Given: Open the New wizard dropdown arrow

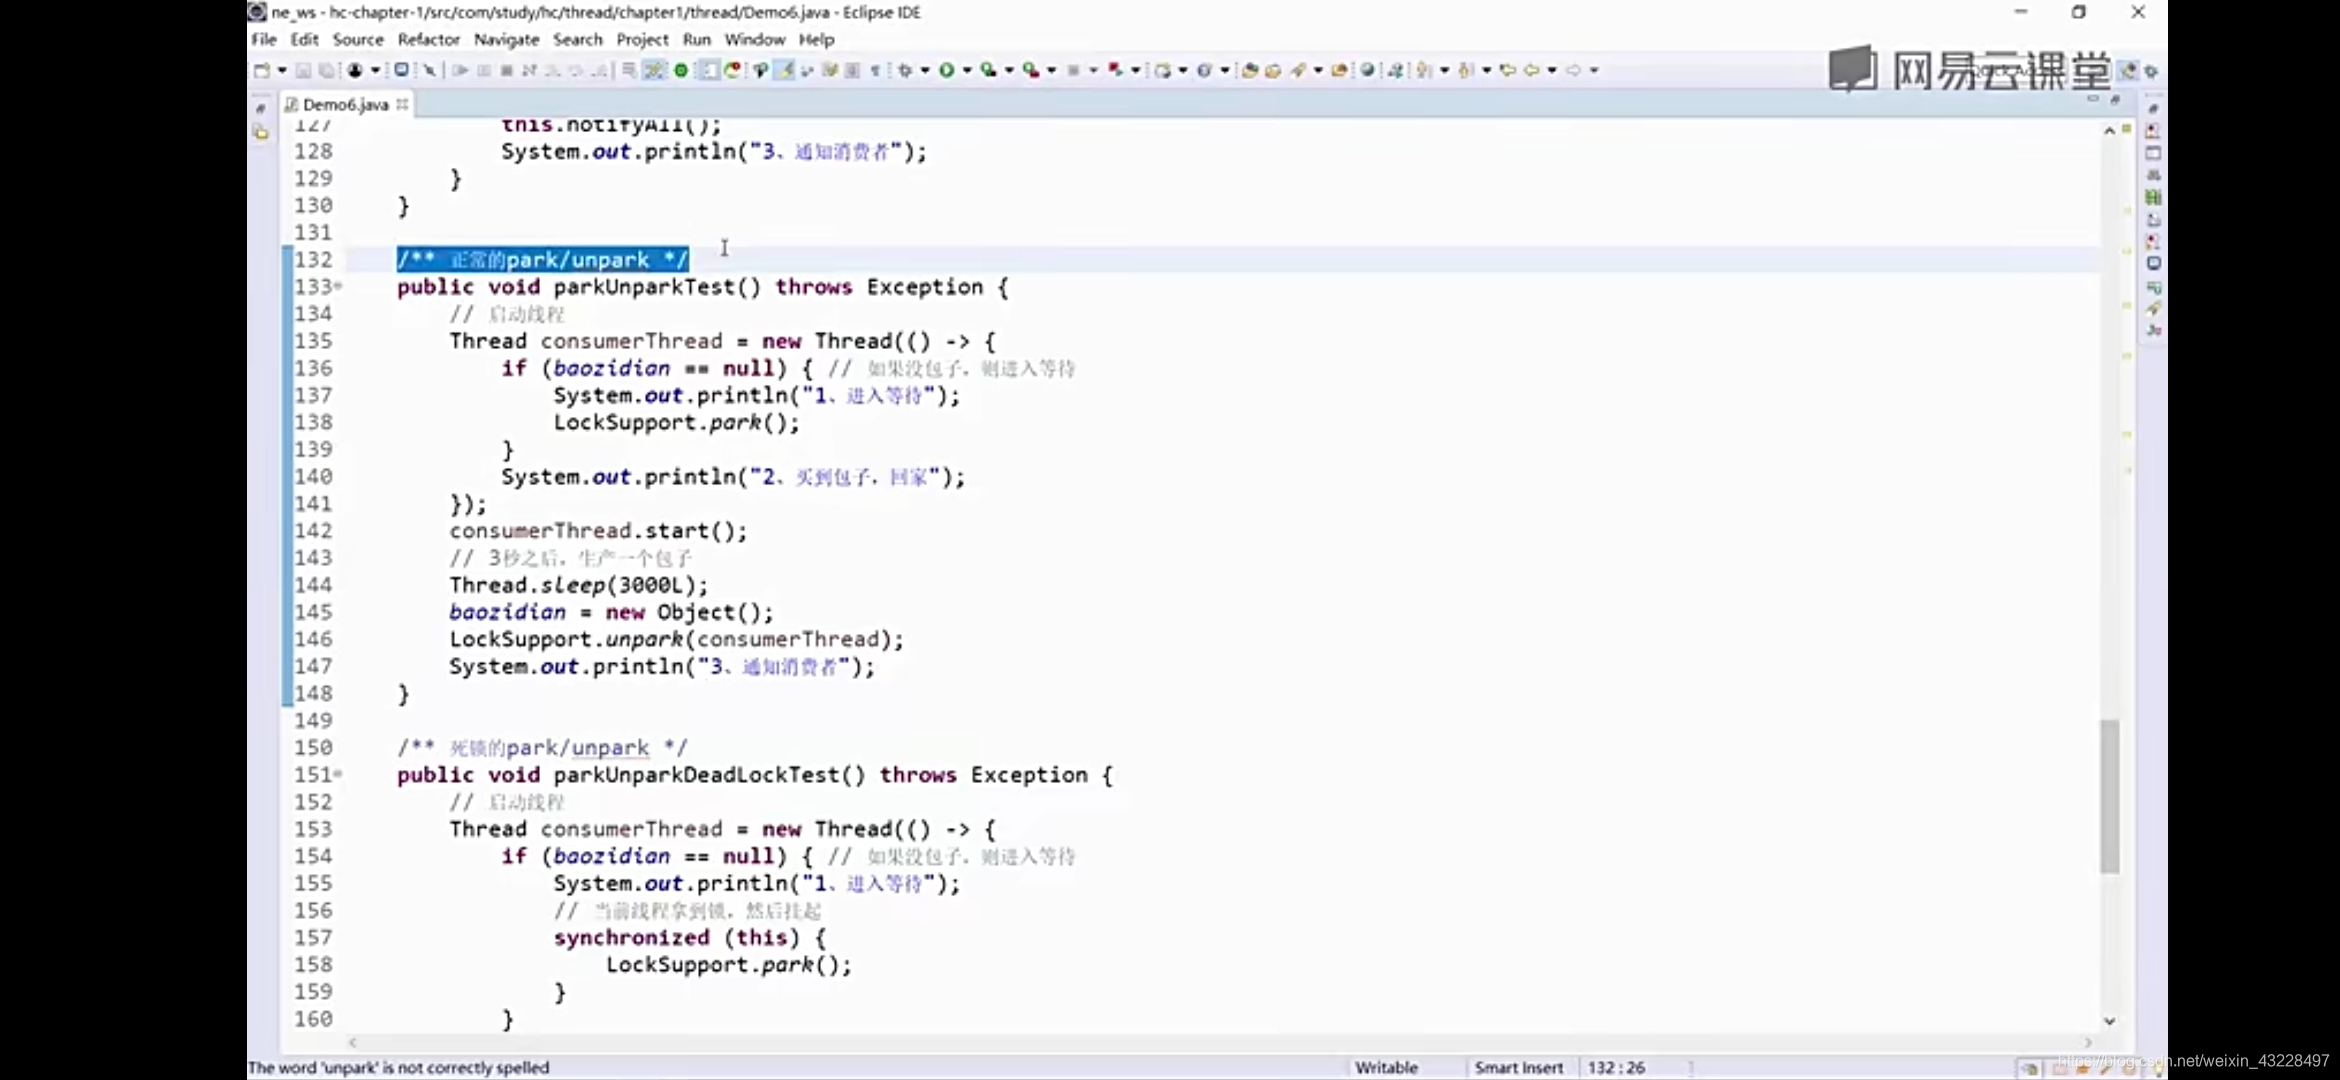Looking at the screenshot, I should coord(282,70).
